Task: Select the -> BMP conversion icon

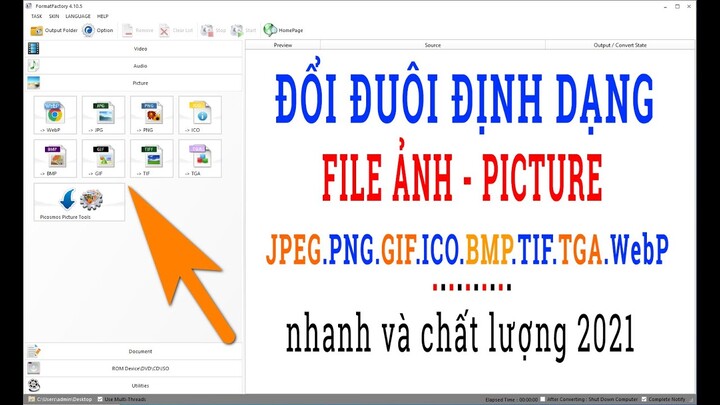Action: click(x=55, y=158)
